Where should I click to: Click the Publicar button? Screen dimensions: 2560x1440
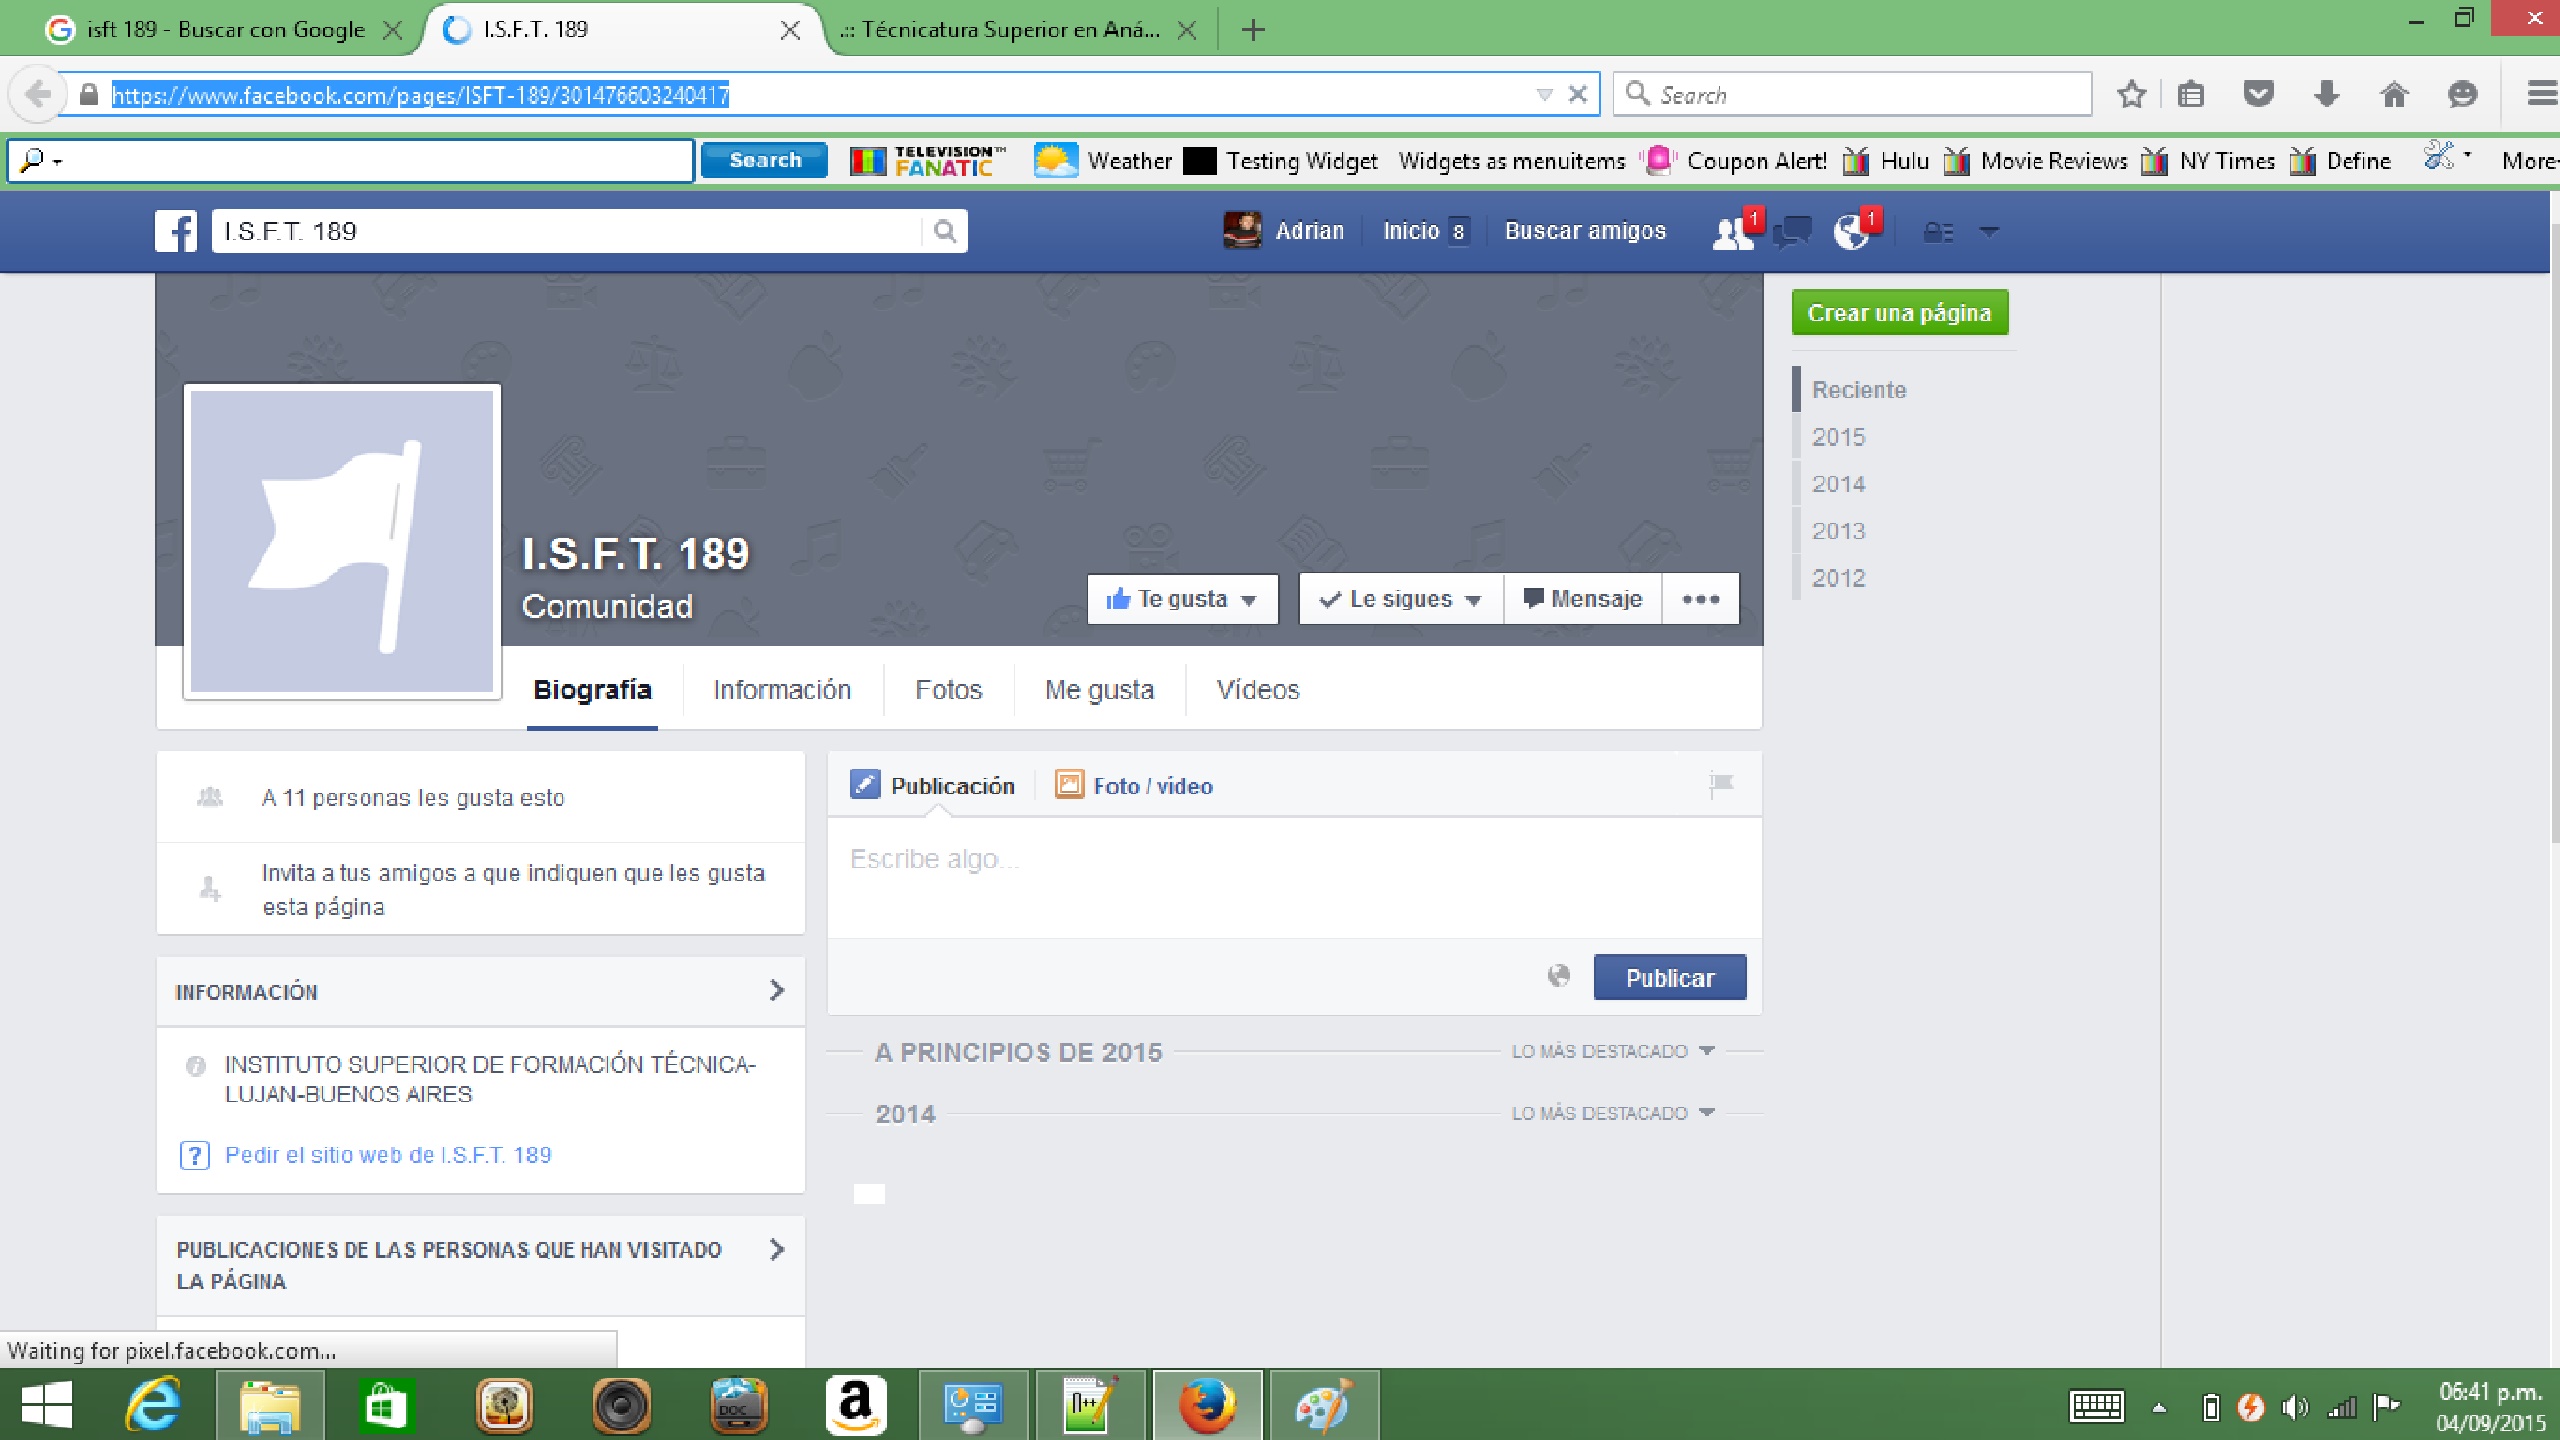(1670, 977)
